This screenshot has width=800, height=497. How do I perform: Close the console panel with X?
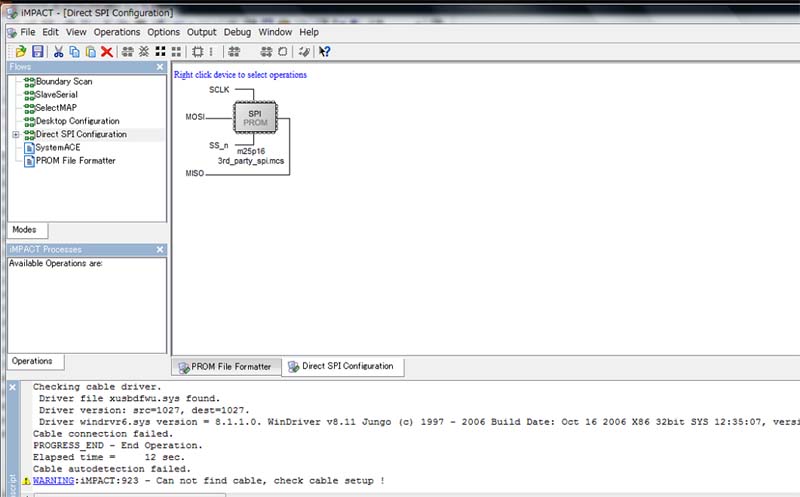pyautogui.click(x=13, y=387)
